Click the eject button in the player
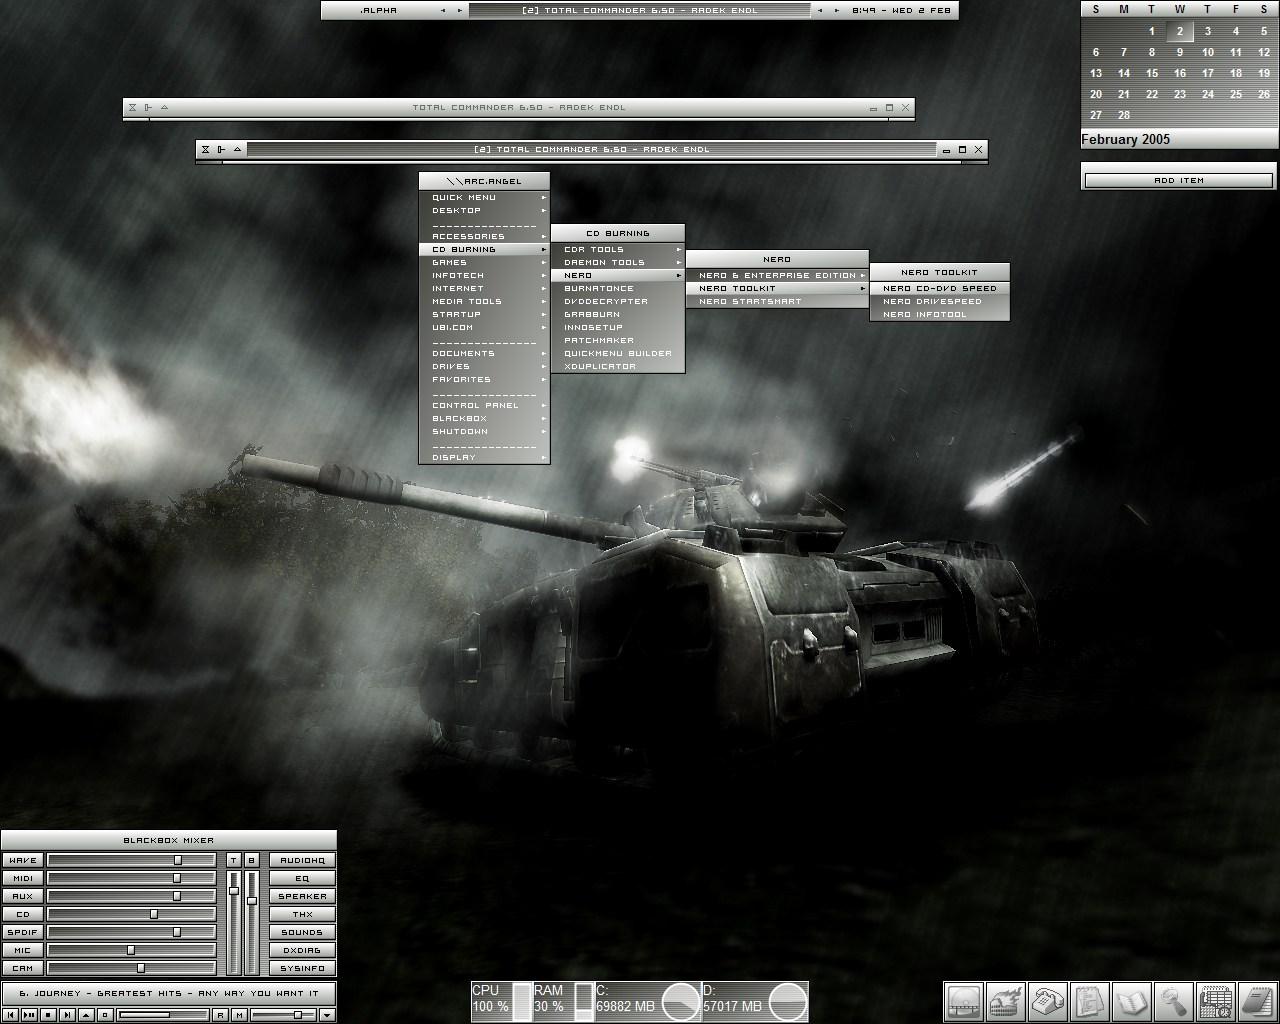 [86, 1015]
